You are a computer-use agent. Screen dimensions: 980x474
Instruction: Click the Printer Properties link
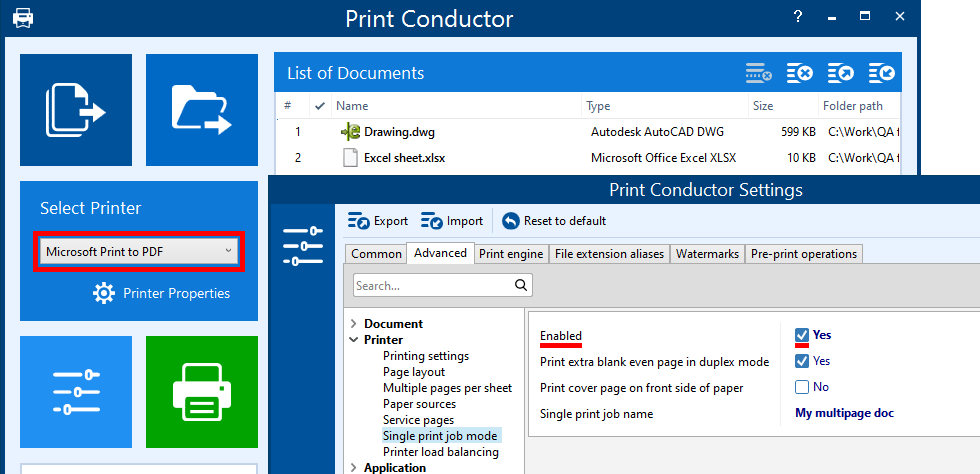pyautogui.click(x=176, y=293)
